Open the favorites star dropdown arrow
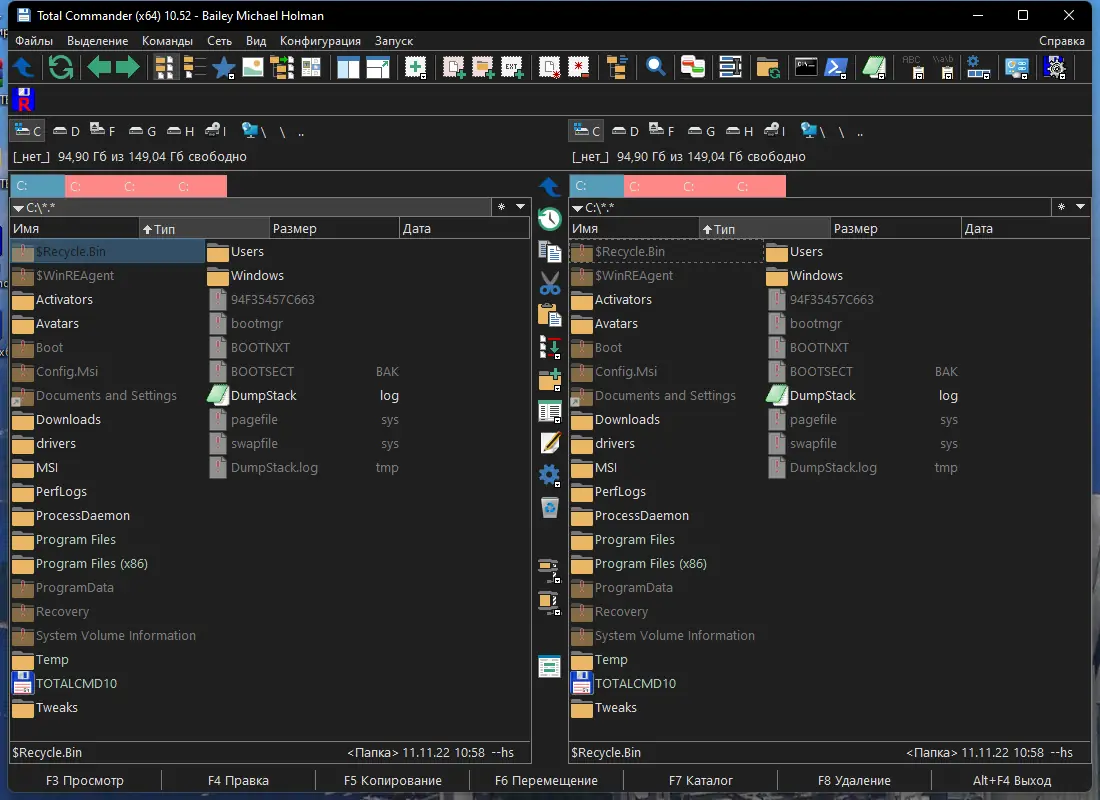This screenshot has height=800, width=1100. (232, 74)
